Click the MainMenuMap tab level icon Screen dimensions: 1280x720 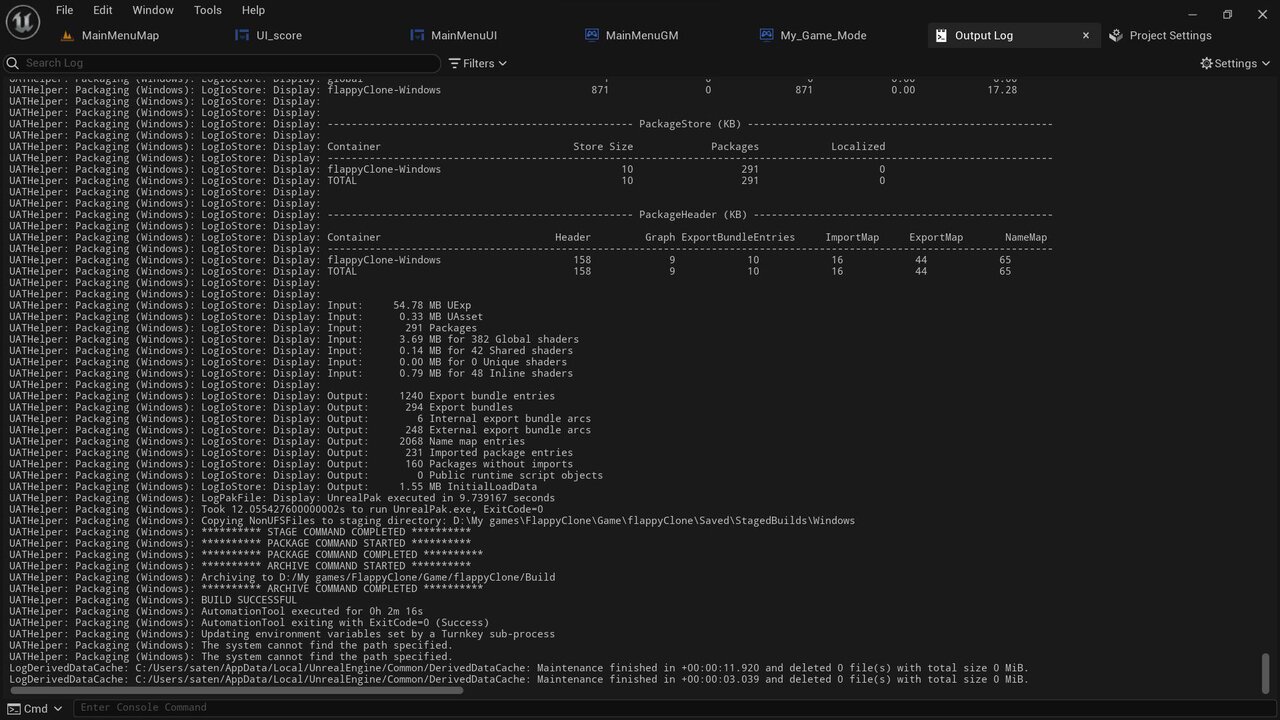coord(67,35)
